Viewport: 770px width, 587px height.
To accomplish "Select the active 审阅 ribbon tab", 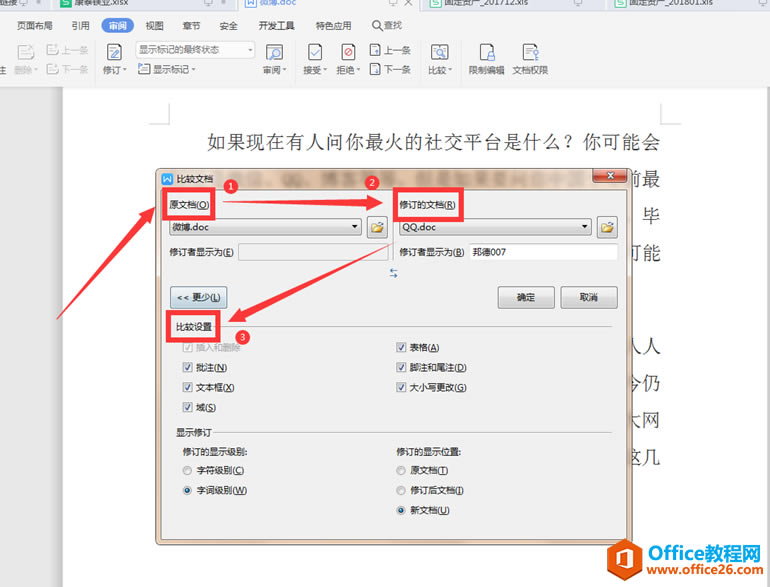I will tap(117, 26).
